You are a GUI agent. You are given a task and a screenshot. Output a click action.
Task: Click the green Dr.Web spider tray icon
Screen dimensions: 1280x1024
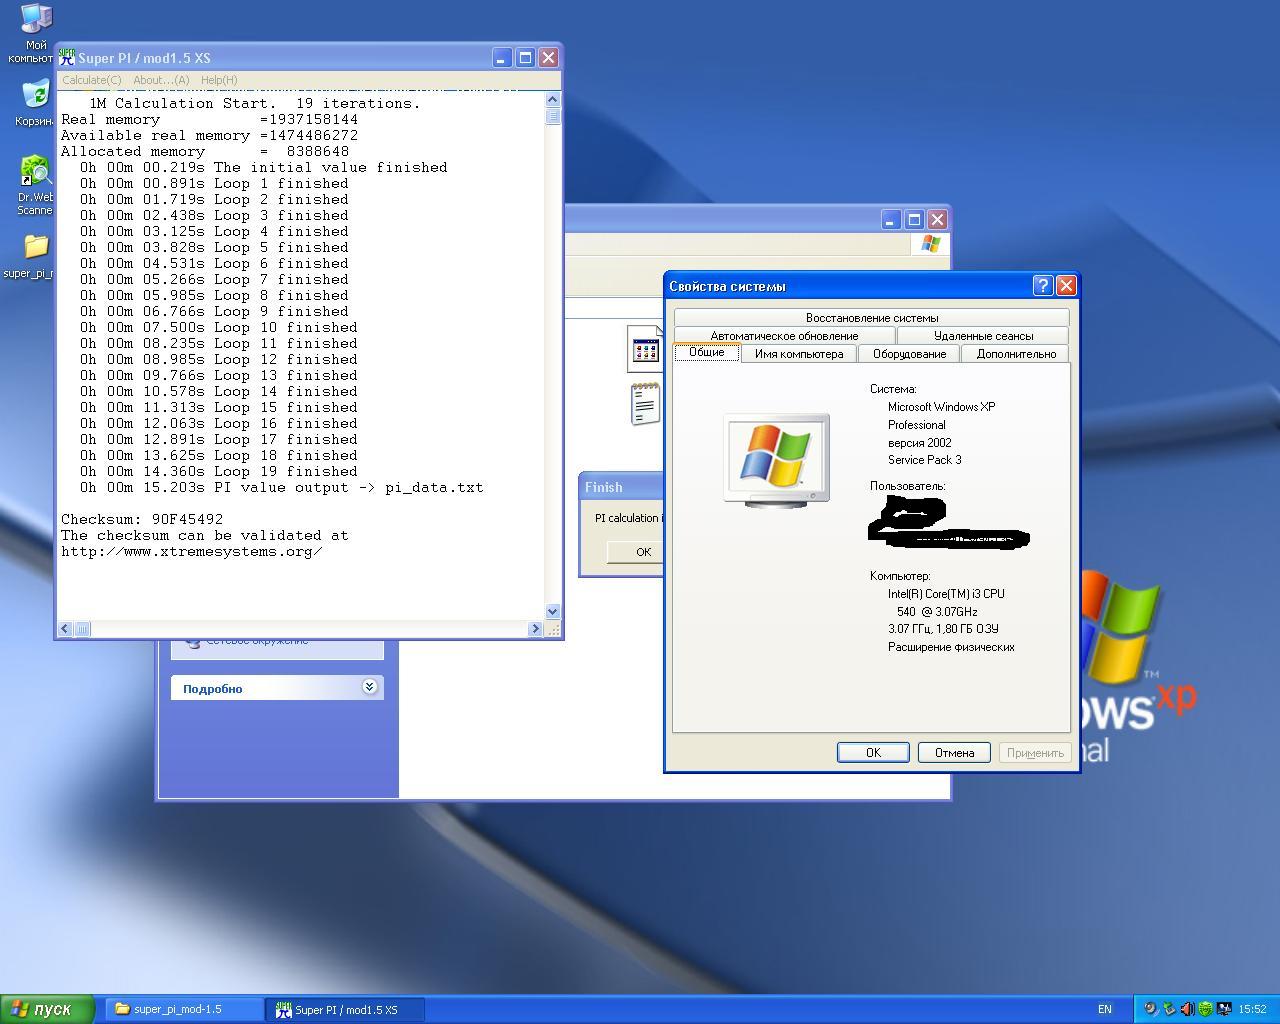tap(1205, 1009)
